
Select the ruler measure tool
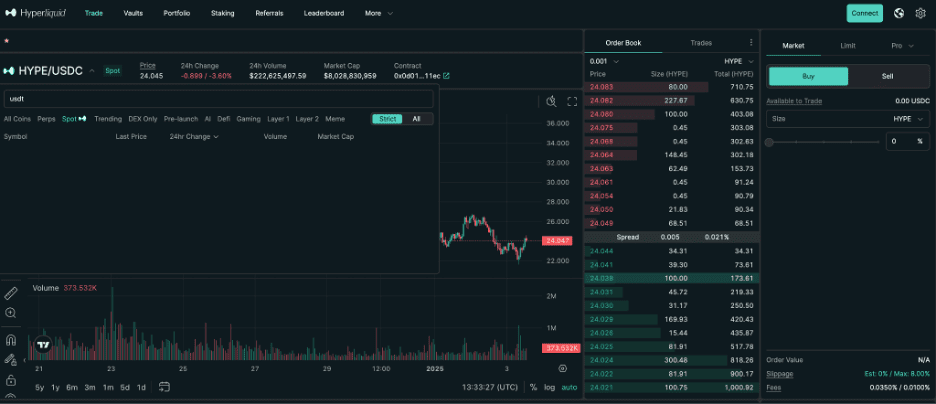pos(11,293)
